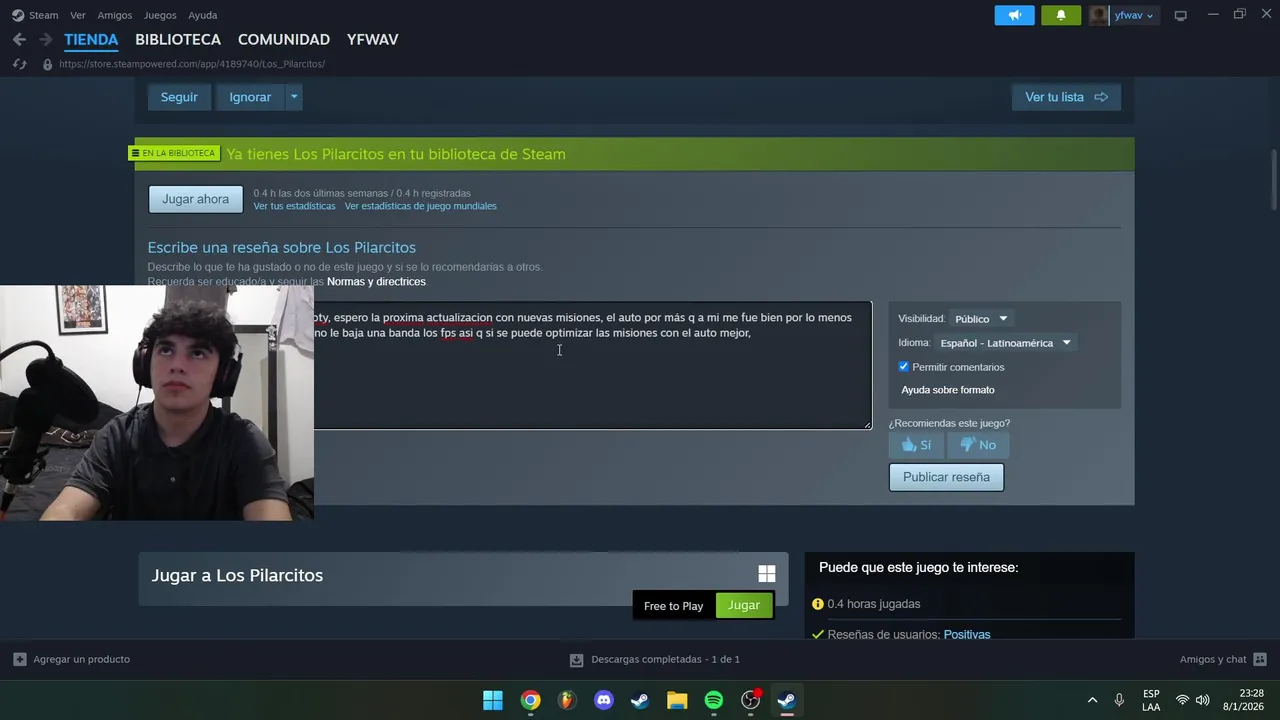Screen dimensions: 1280x720
Task: Click the thumbs-down No recommendation
Action: pyautogui.click(x=978, y=445)
